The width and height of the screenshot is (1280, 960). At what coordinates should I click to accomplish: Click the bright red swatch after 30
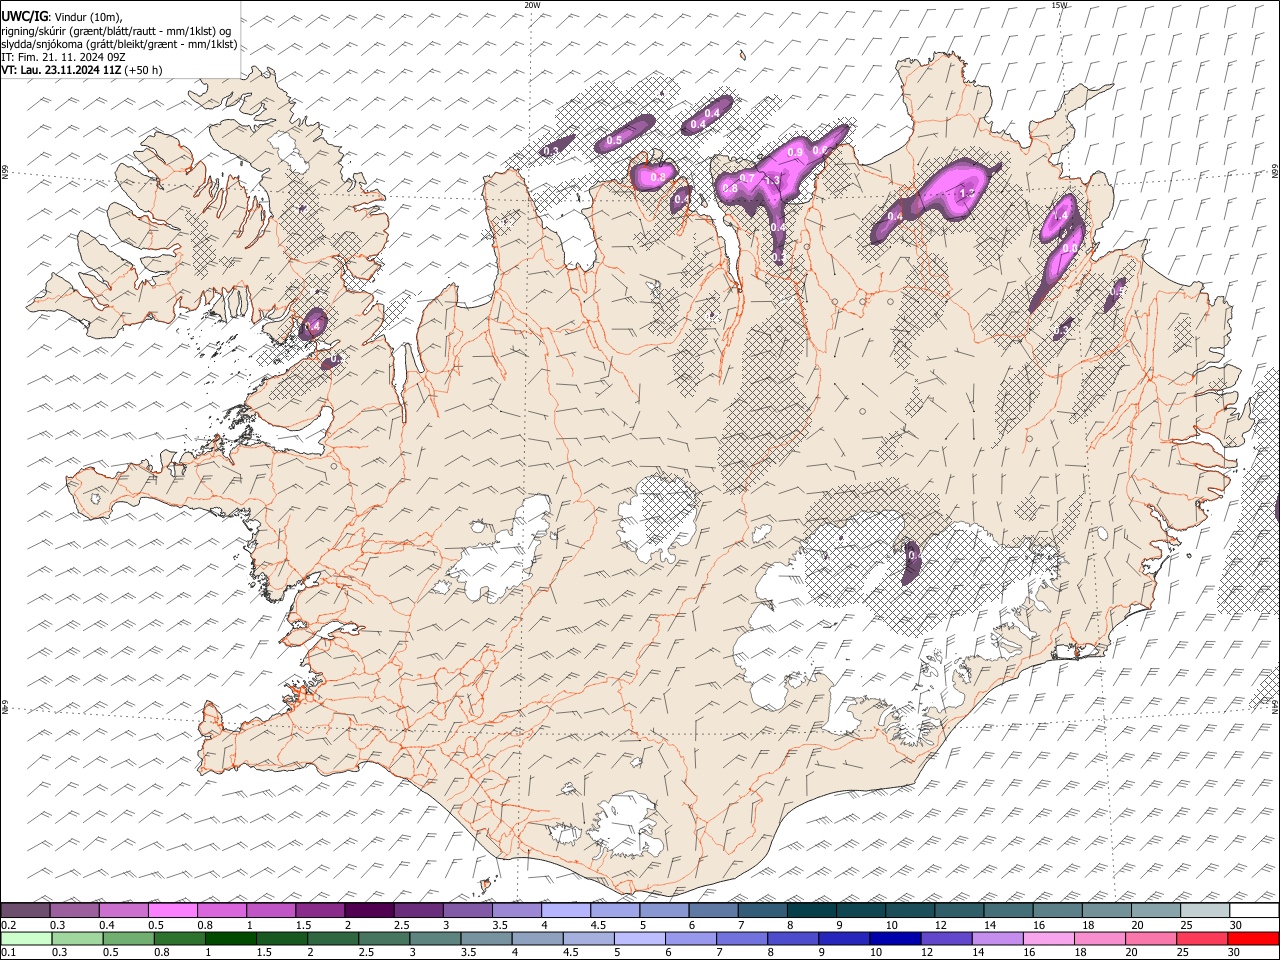point(1253,938)
